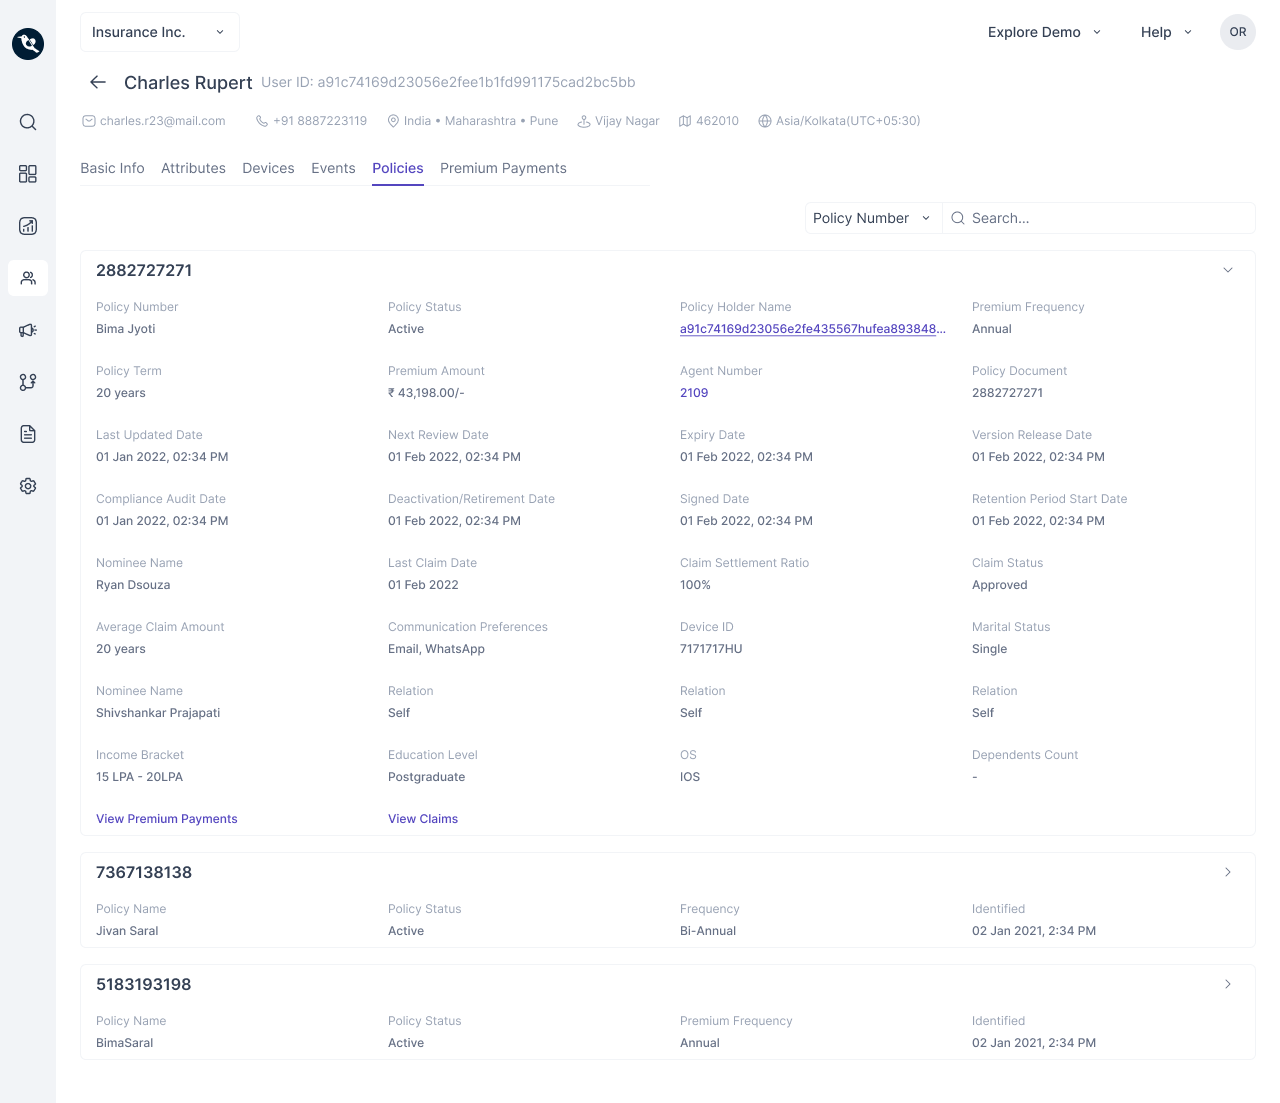
Task: Switch to the Devices tab
Action: pyautogui.click(x=268, y=168)
